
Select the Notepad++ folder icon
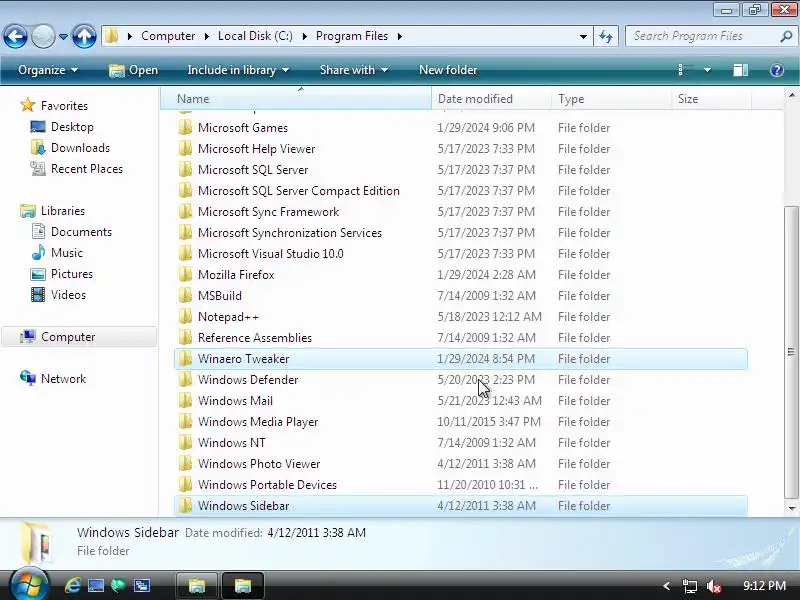pos(185,316)
